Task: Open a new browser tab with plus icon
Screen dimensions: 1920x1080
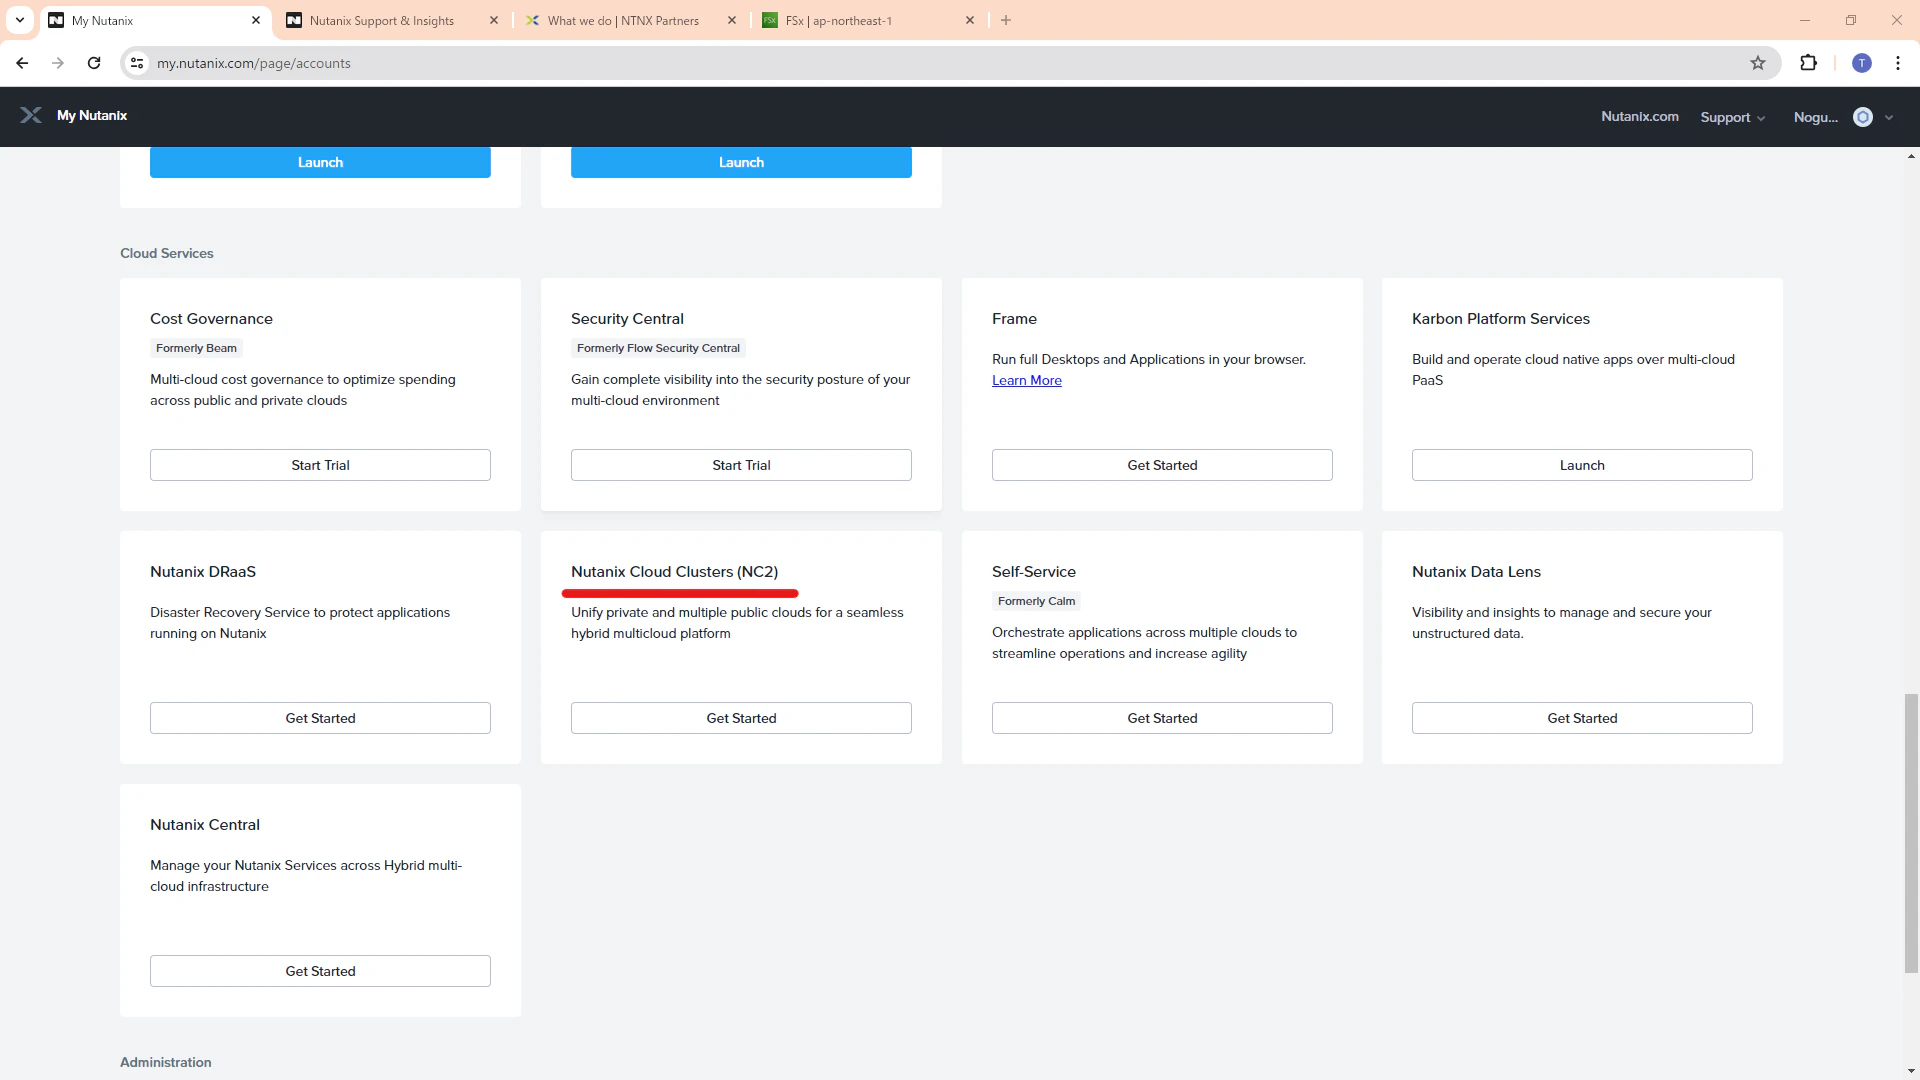Action: (1006, 20)
